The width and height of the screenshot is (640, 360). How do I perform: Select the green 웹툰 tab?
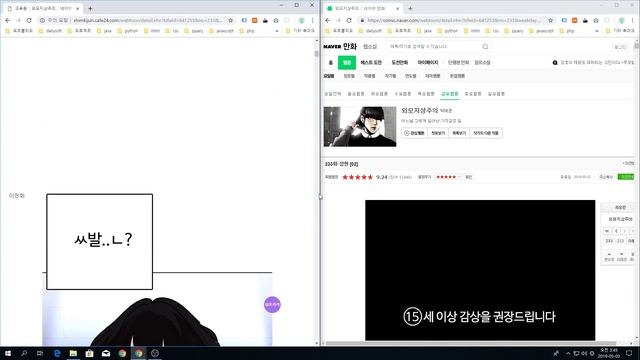347,62
